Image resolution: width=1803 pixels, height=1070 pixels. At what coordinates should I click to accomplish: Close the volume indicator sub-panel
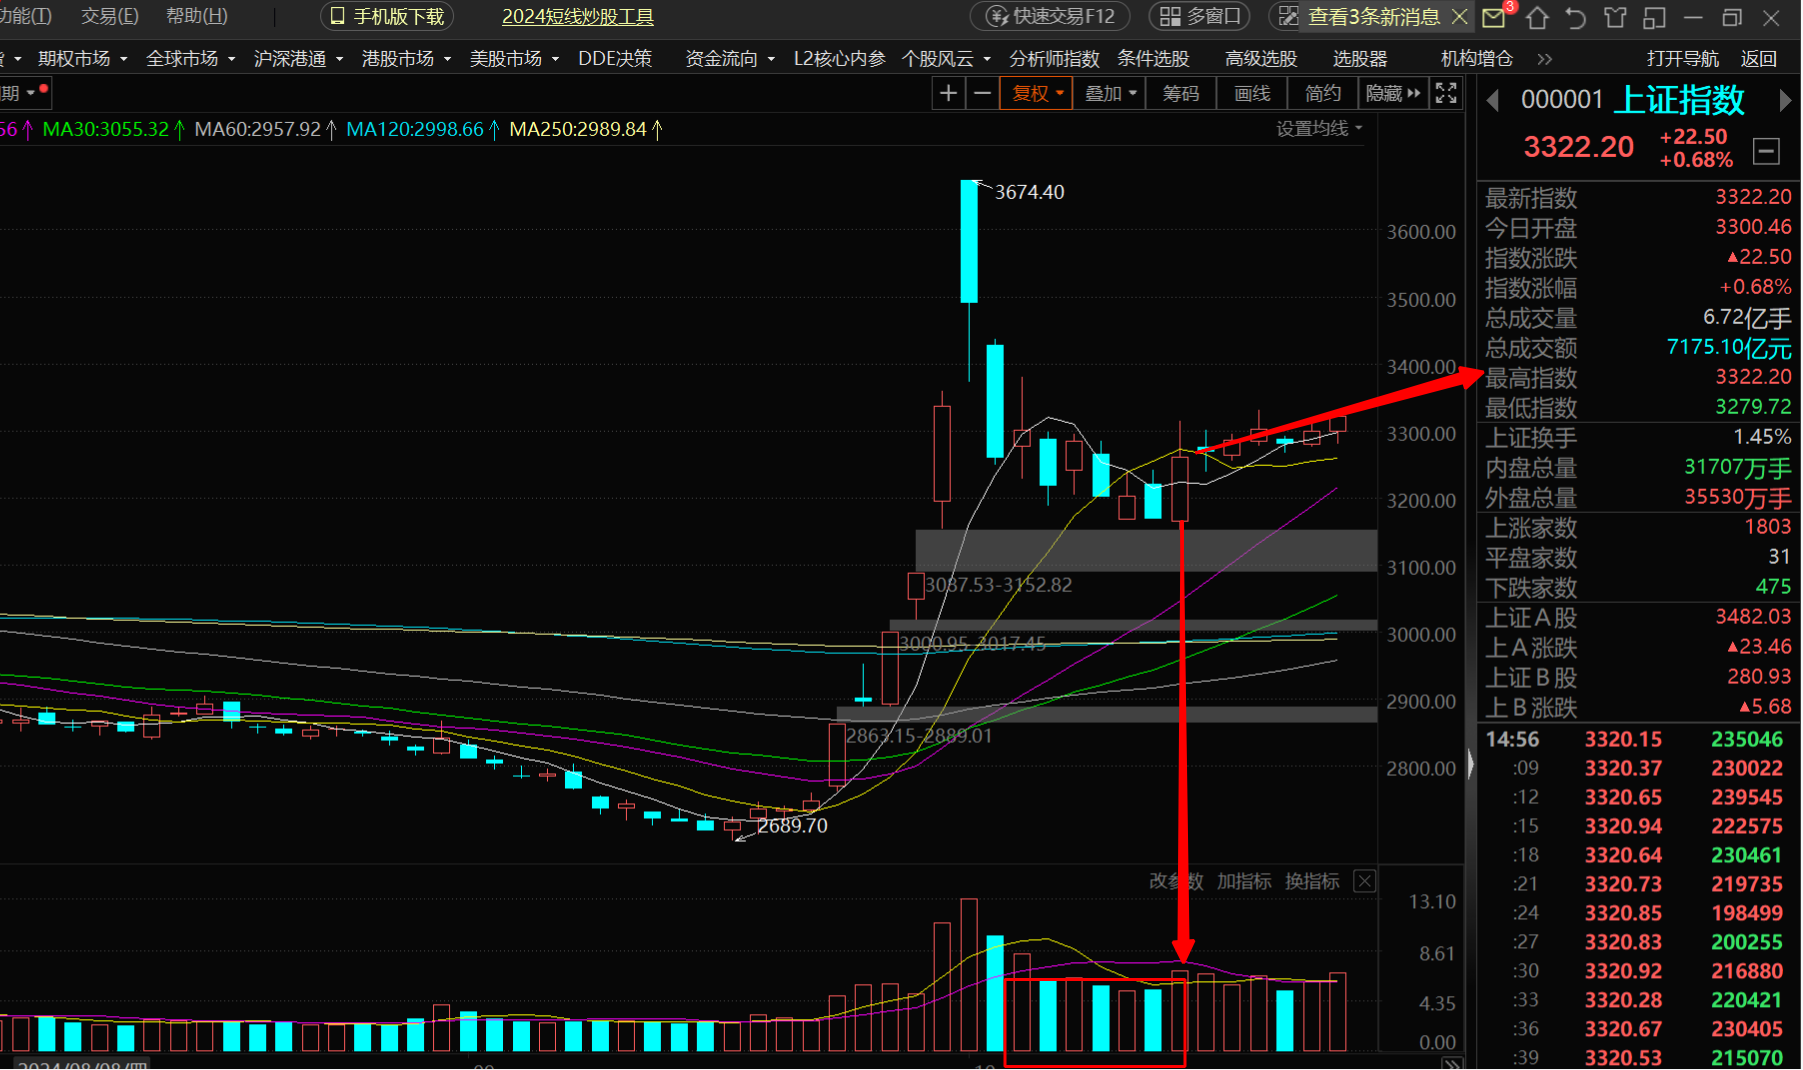(1364, 881)
